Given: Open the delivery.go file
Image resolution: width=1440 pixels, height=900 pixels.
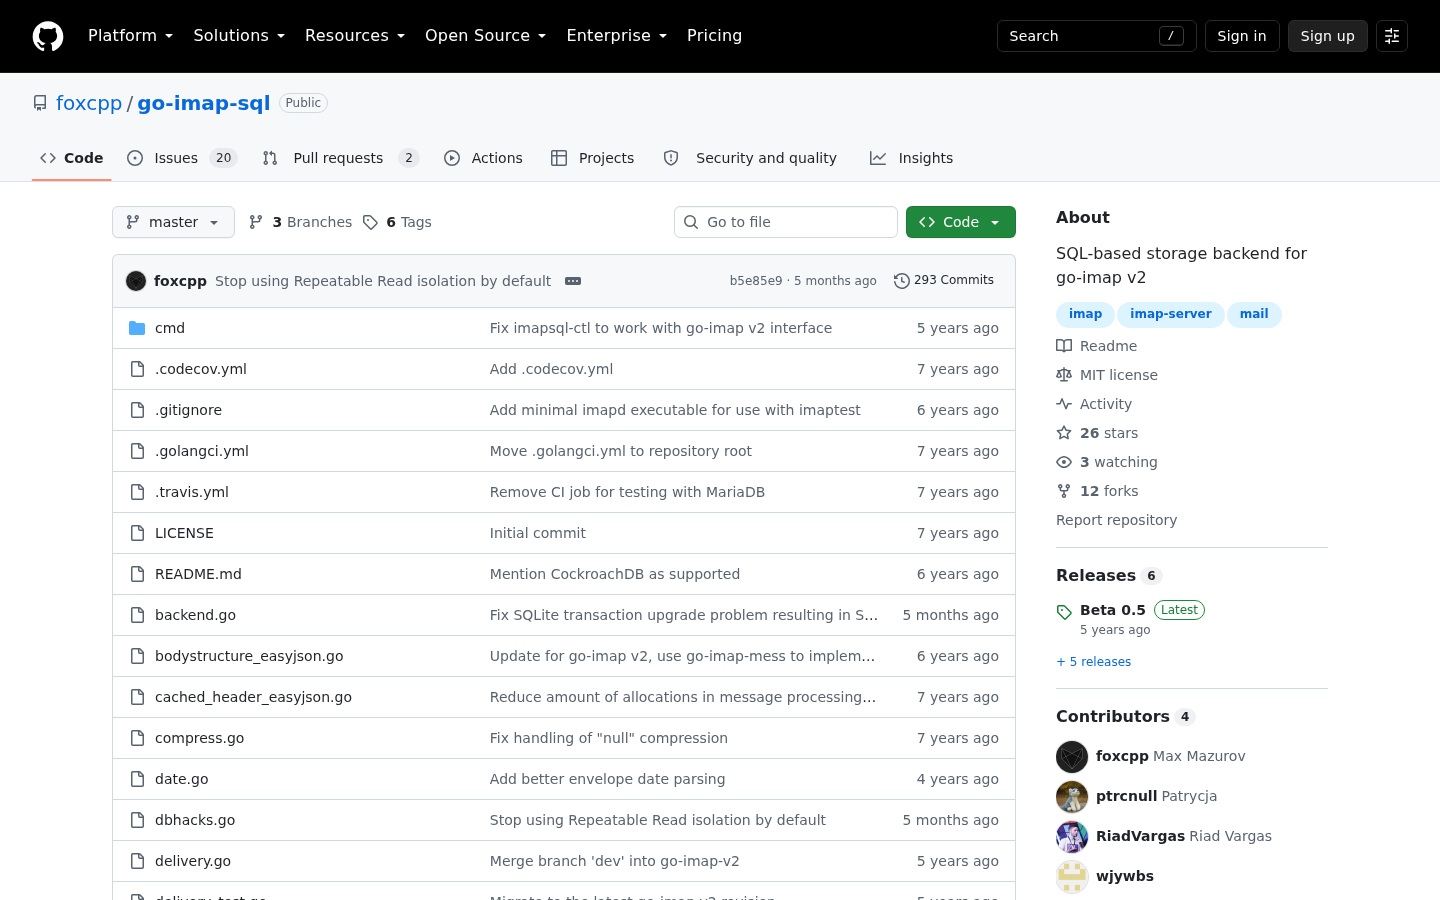Looking at the screenshot, I should point(193,861).
